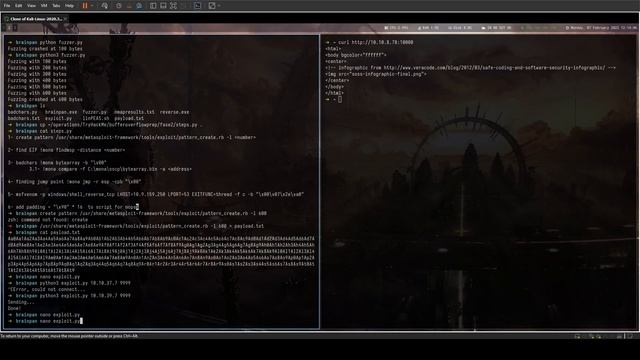The width and height of the screenshot is (640, 360).
Task: Click the 'cat payload.txt' command line
Action: point(44,232)
